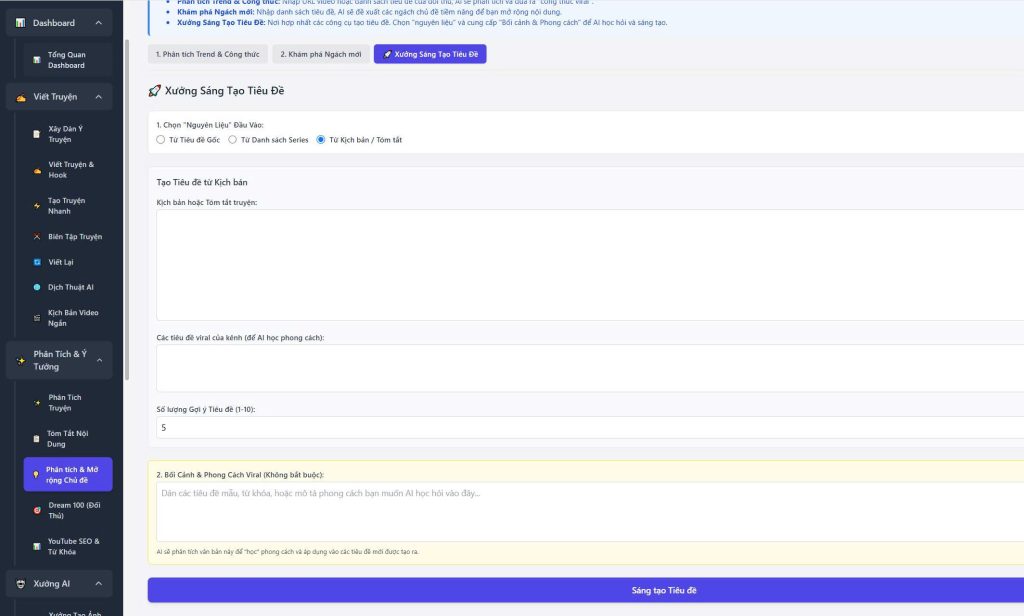Collapse the Viết Truyện section chevron
Image resolution: width=1024 pixels, height=616 pixels.
tap(98, 97)
